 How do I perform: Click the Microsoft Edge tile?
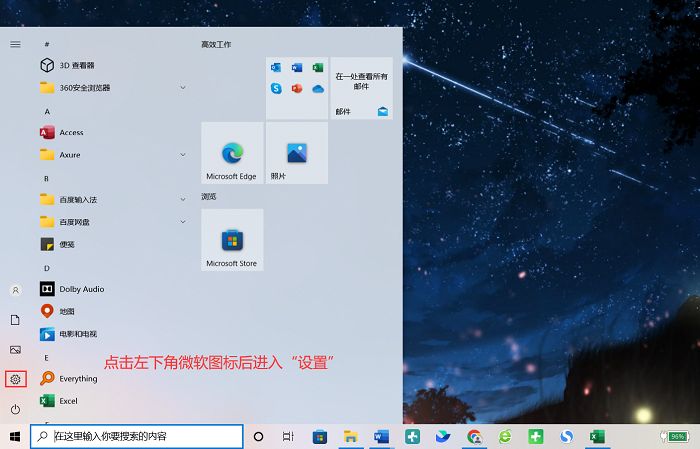coord(232,153)
